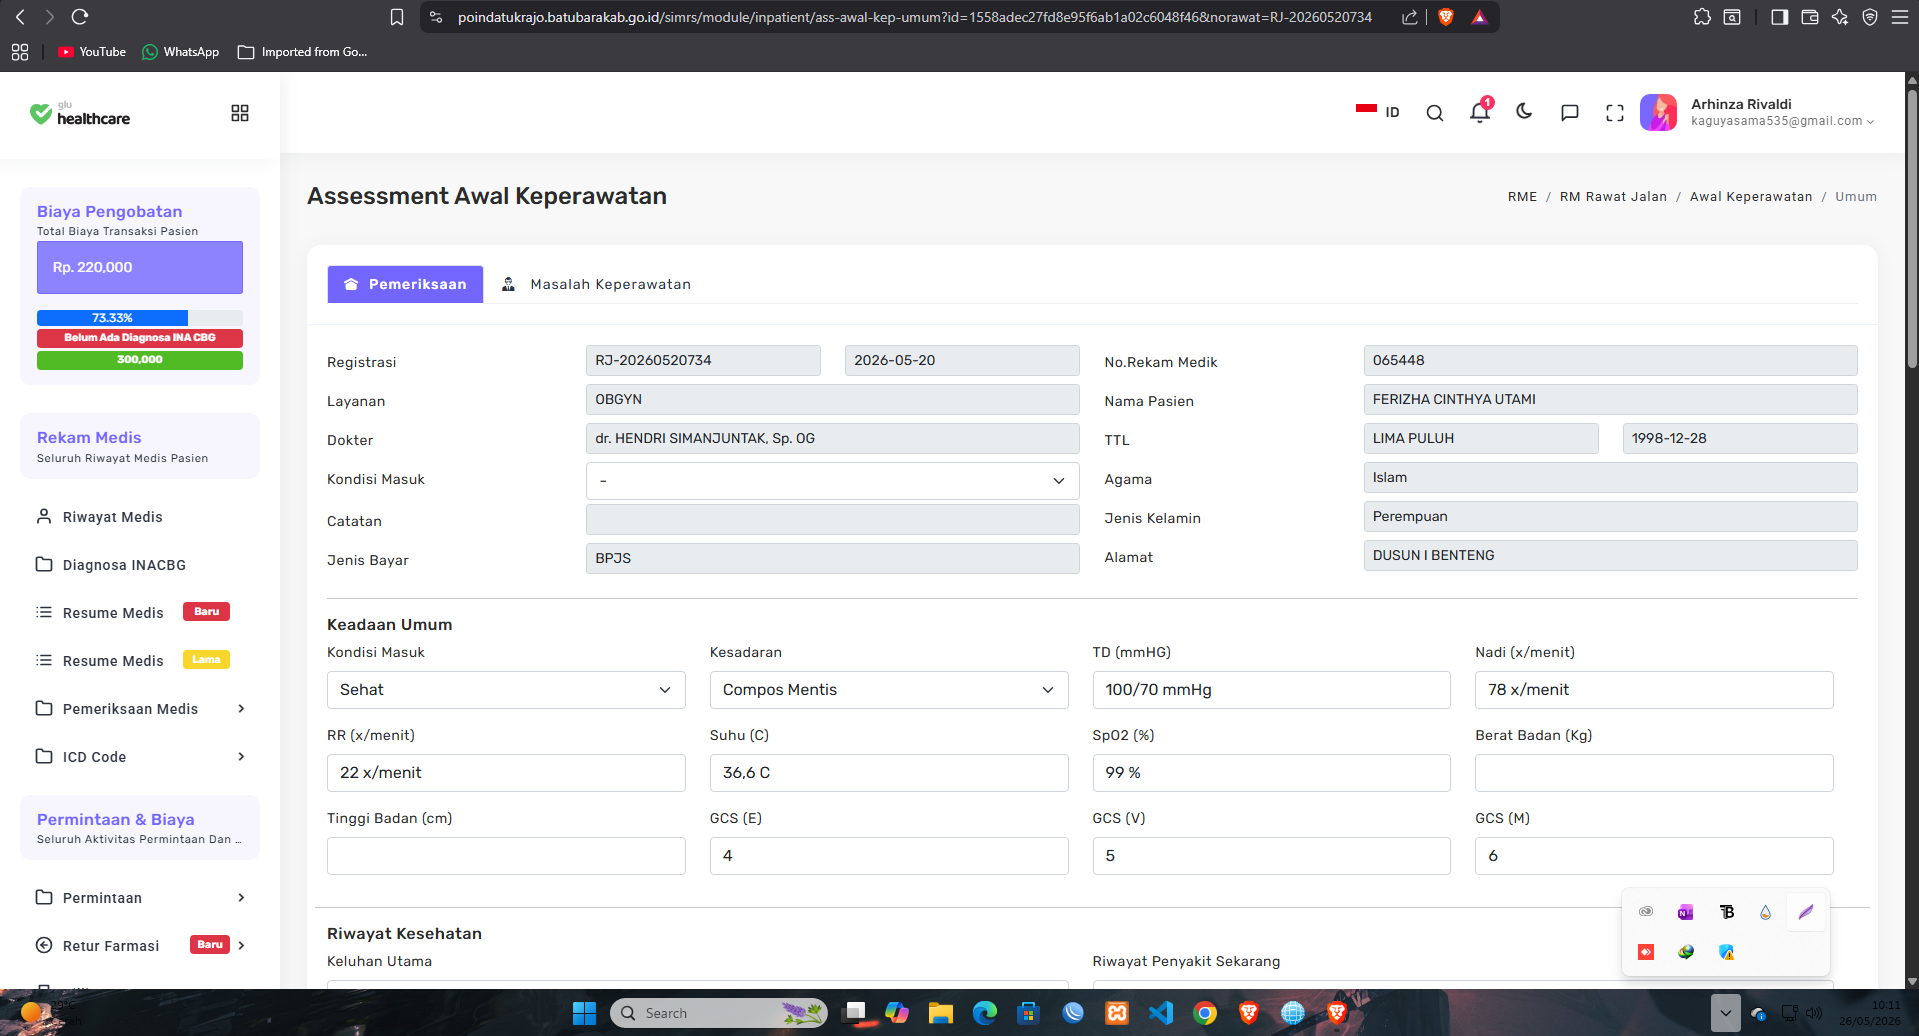
Task: Toggle dark mode moon icon
Action: pos(1524,112)
